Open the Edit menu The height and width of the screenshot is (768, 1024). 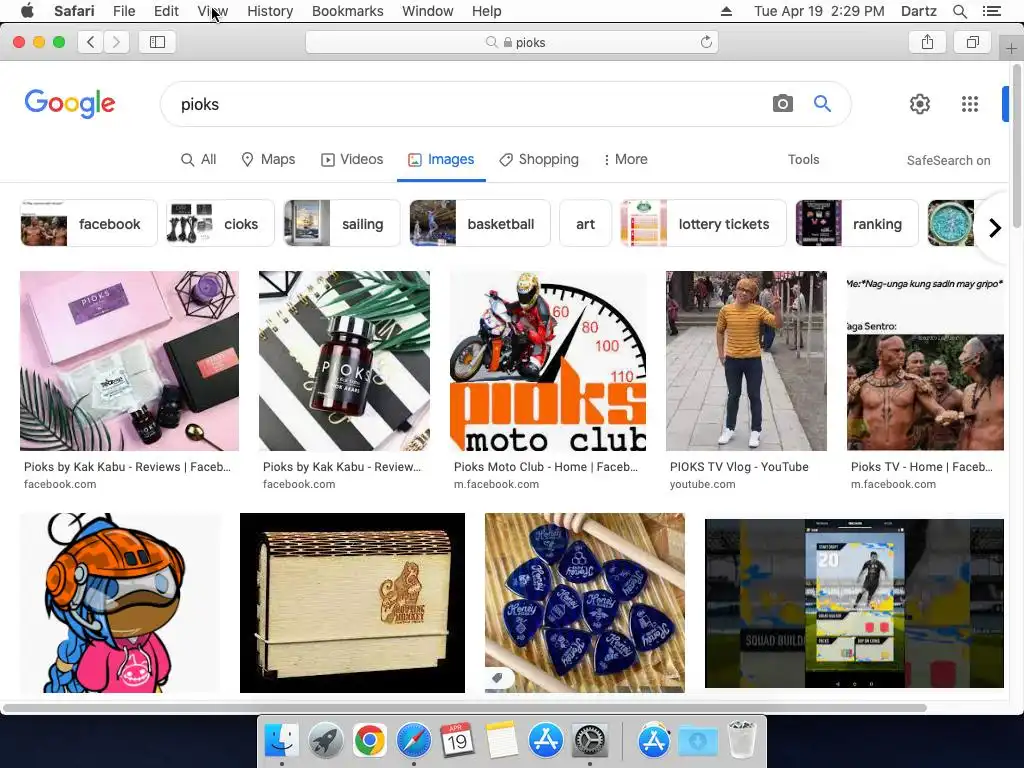[166, 11]
